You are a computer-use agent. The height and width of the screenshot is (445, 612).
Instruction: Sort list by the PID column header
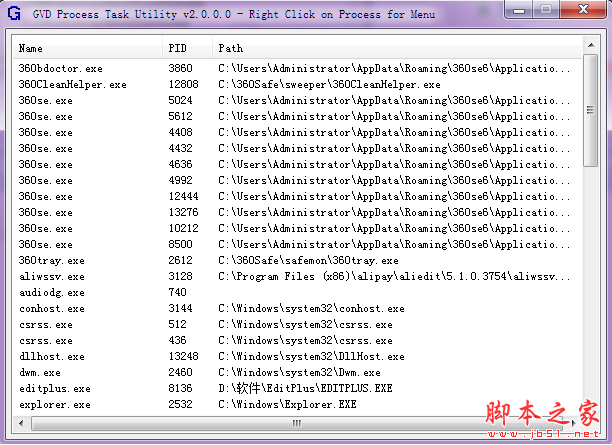click(x=188, y=48)
